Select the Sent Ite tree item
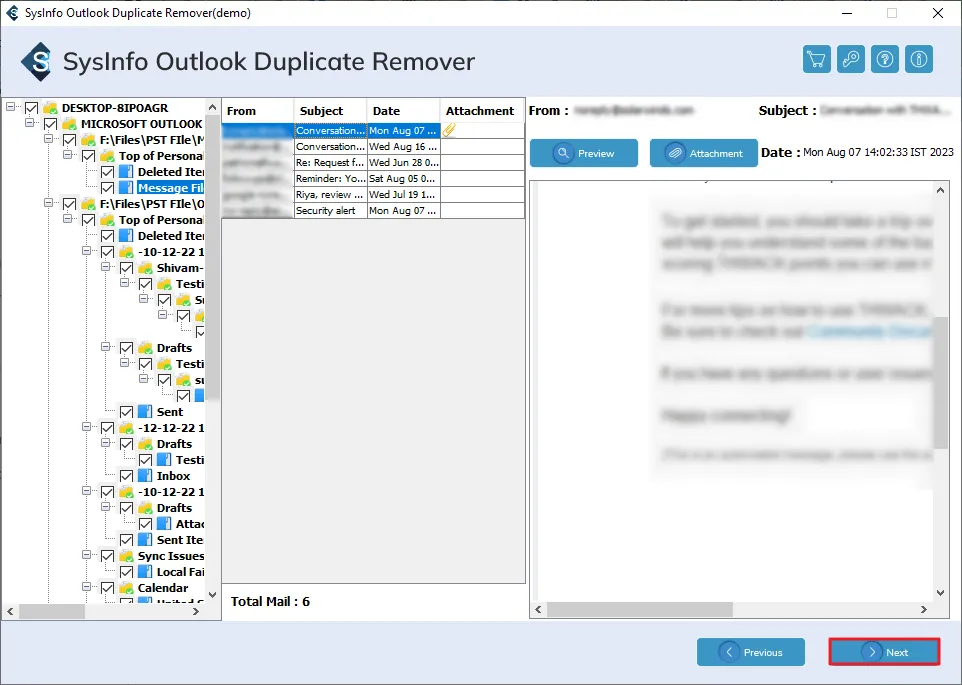This screenshot has height=685, width=962. pyautogui.click(x=180, y=540)
